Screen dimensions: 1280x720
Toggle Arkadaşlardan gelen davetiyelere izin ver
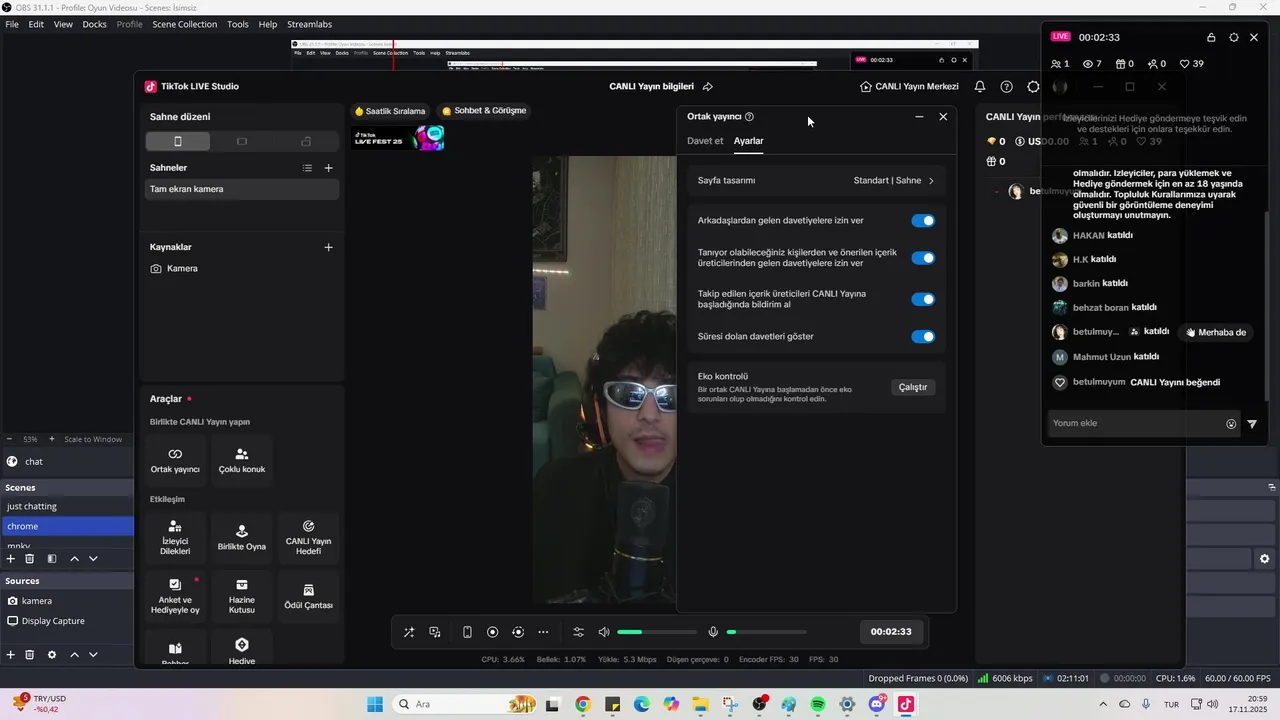tap(923, 221)
